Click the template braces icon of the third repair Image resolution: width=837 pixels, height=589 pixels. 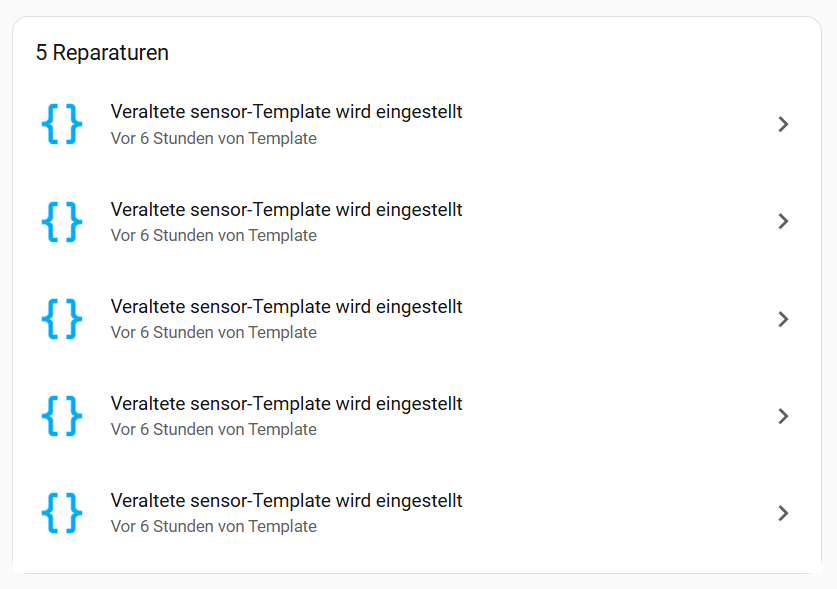(61, 318)
